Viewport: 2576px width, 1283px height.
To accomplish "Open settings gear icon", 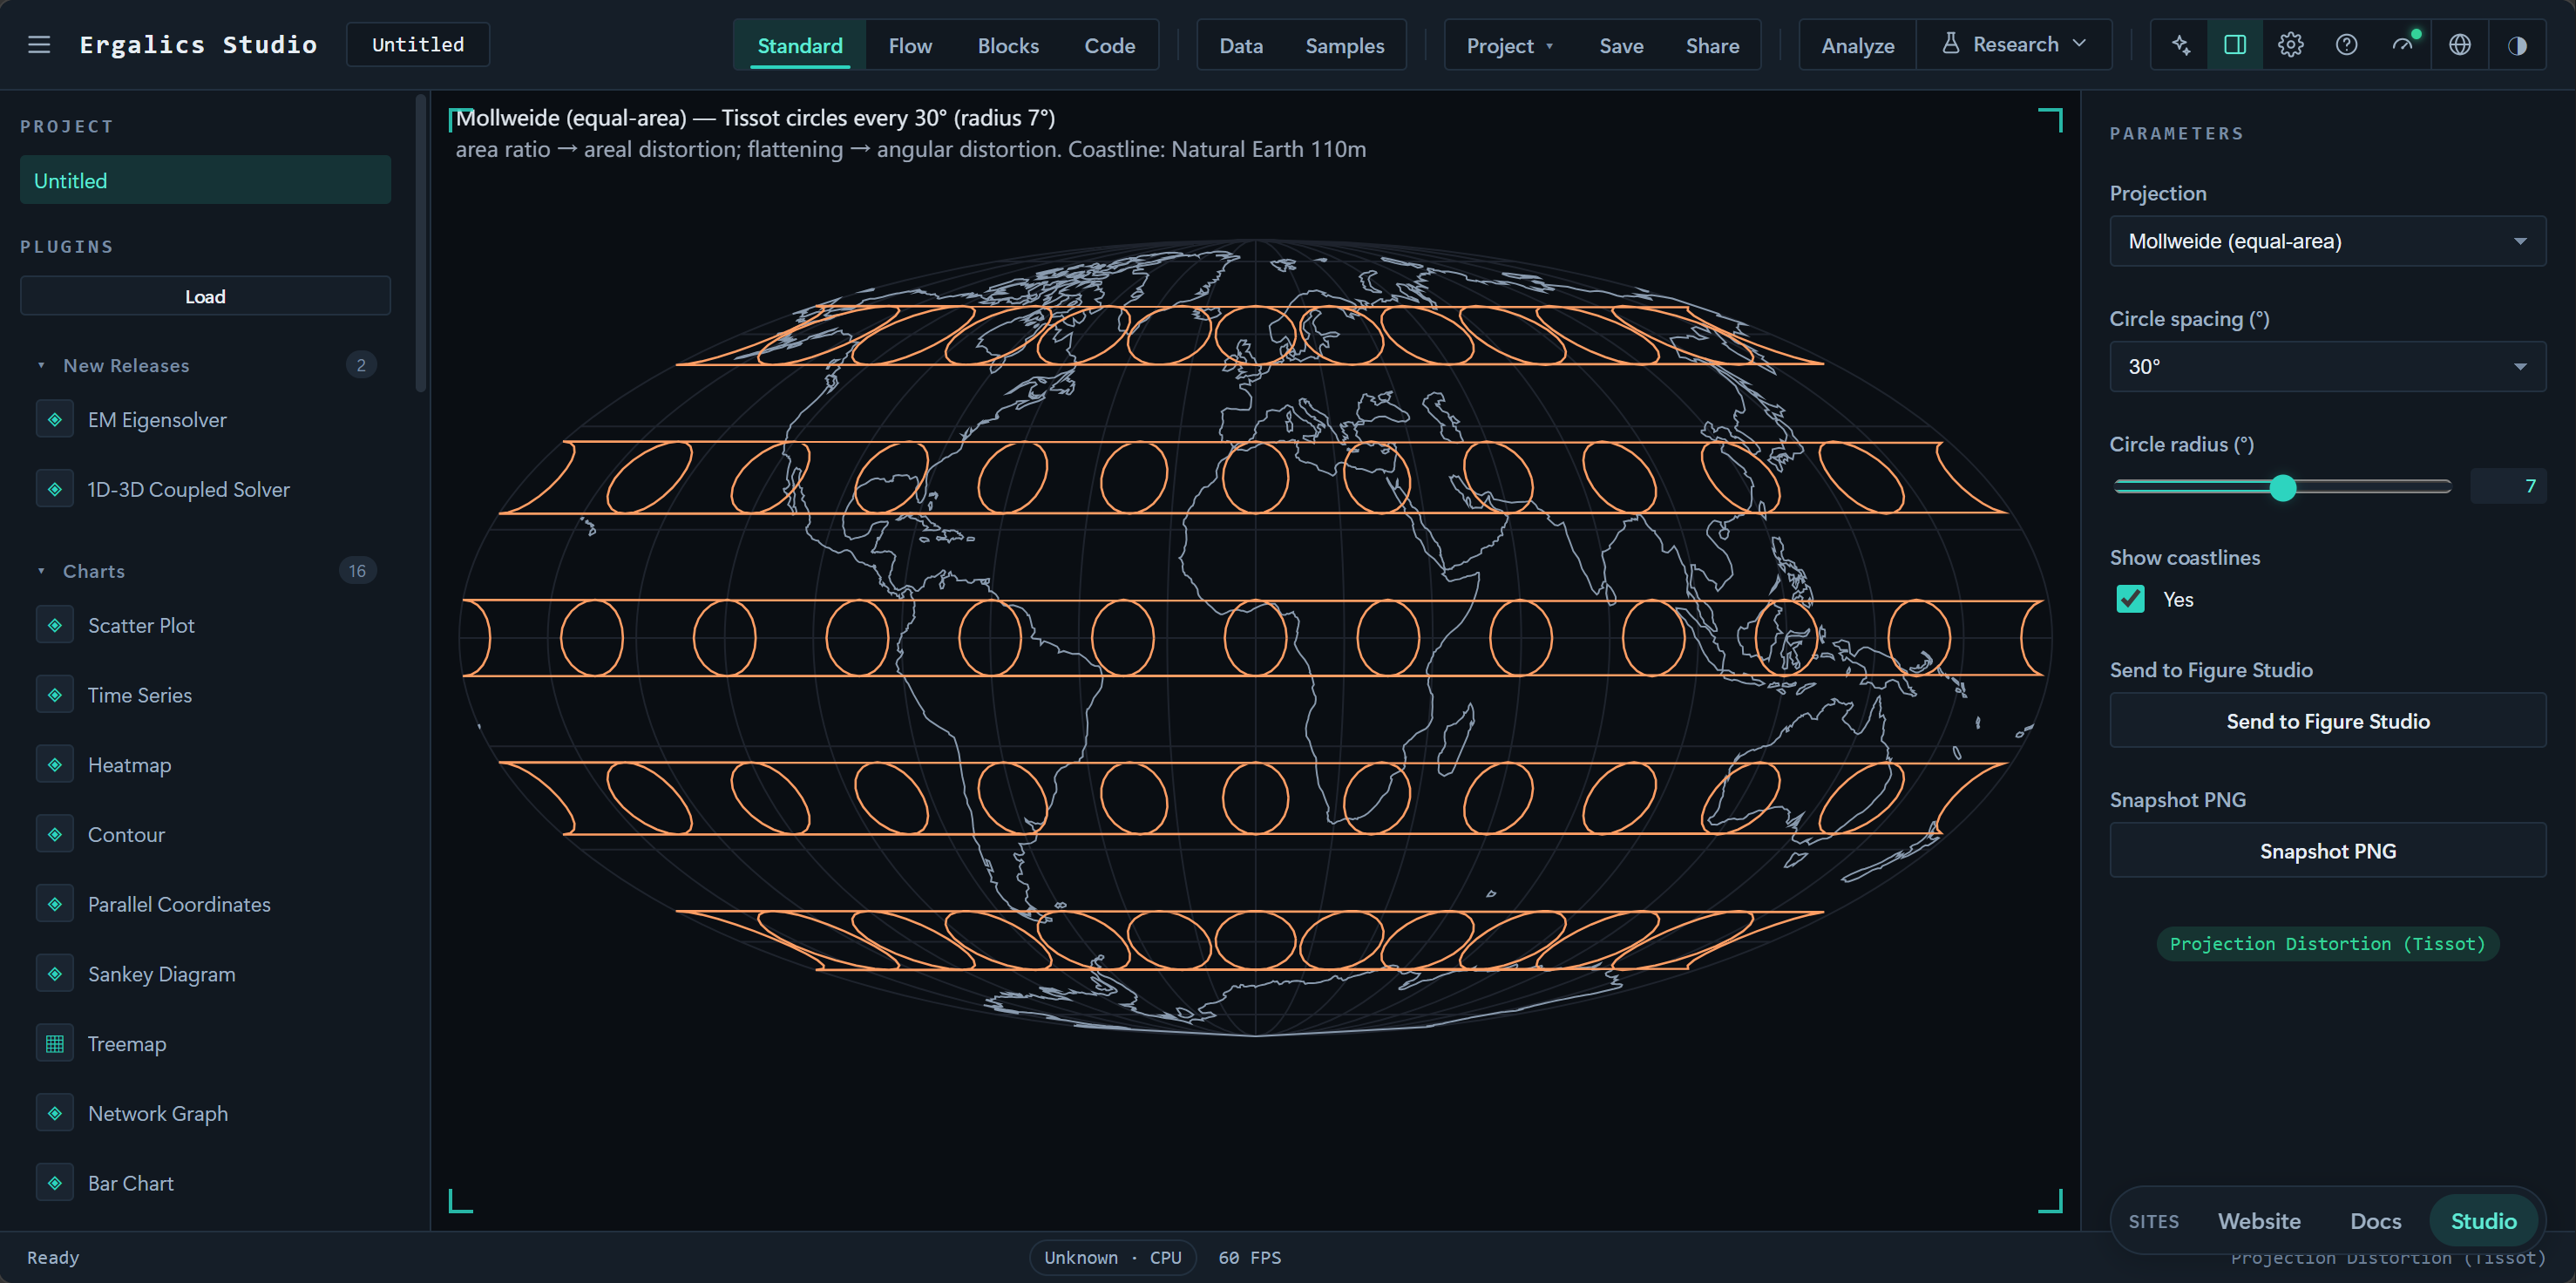I will coord(2291,45).
